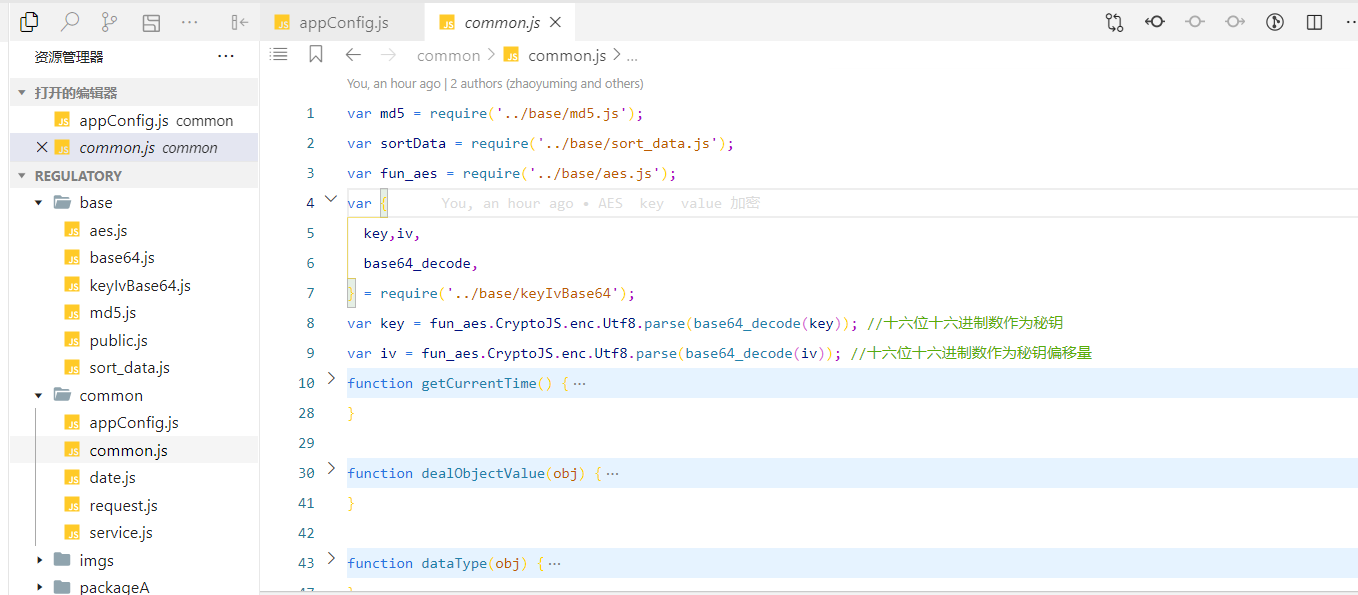1358x595 pixels.
Task: Go to next change commit icon
Action: [x=1235, y=21]
